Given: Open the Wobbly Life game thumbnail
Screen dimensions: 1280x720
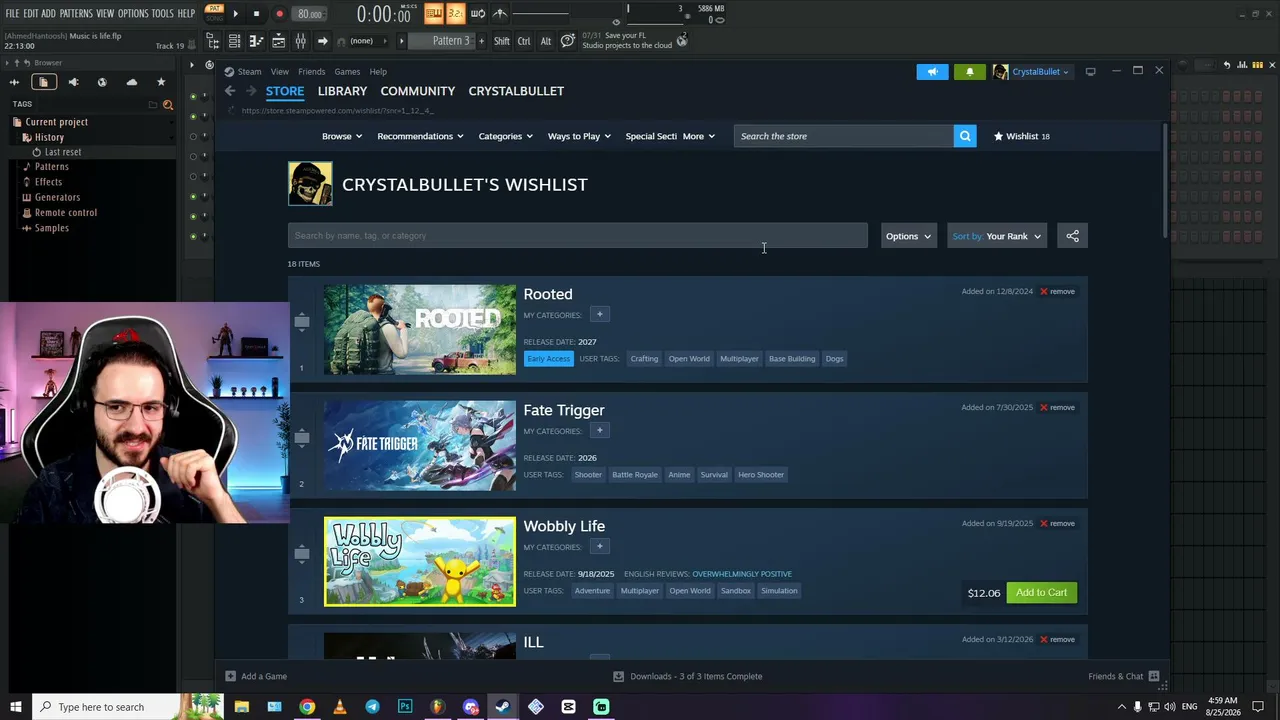Looking at the screenshot, I should tap(420, 562).
